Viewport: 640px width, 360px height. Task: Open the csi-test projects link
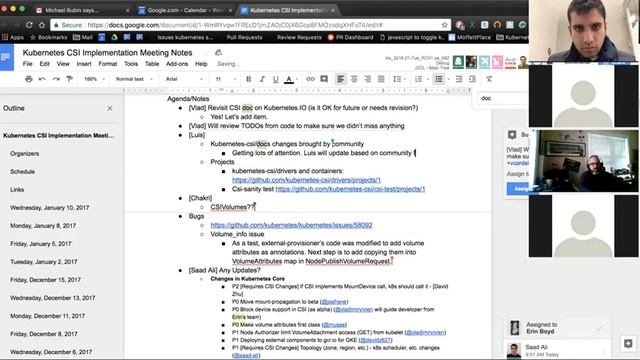pyautogui.click(x=350, y=189)
